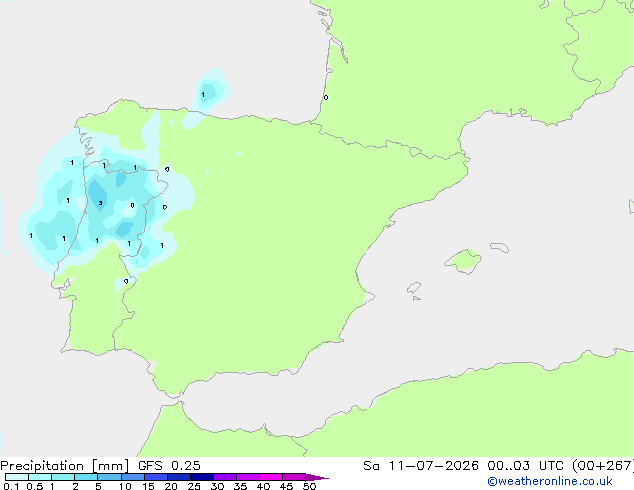
Task: Choose the darkest navy 25–30 mm swatch
Action: 201,477
